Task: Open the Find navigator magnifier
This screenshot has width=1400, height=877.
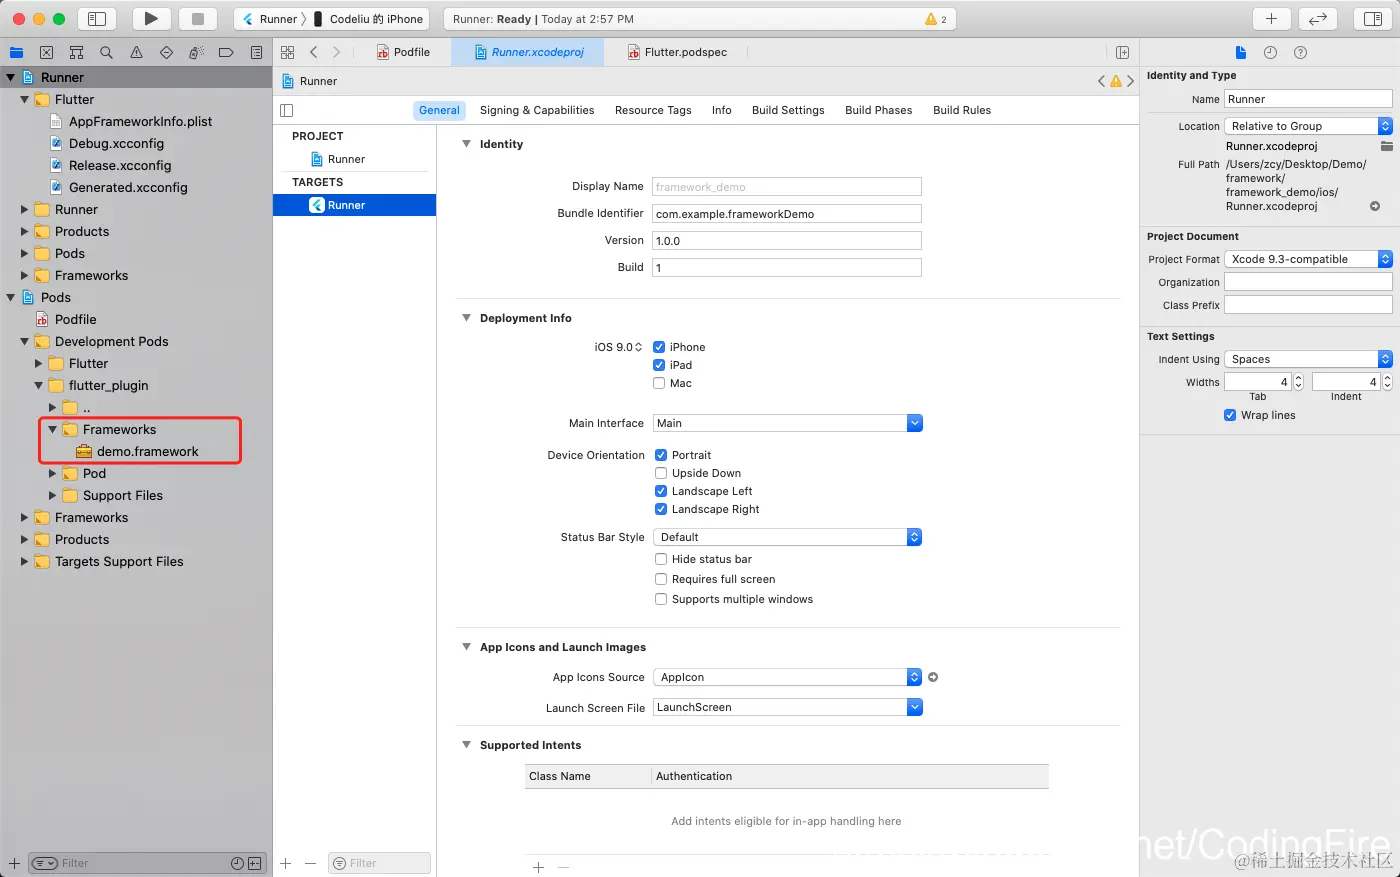Action: [106, 52]
